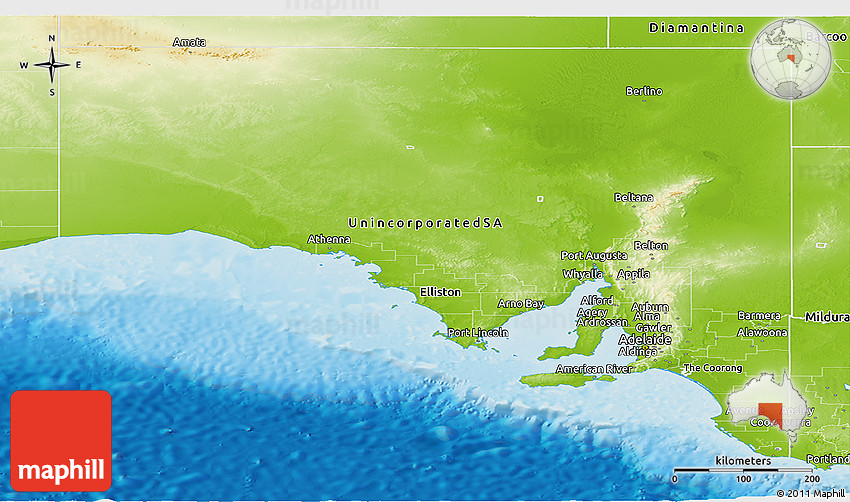Screen dimensions: 850x502
Task: Click the 2011 Maphill copyright text
Action: pyautogui.click(x=811, y=494)
